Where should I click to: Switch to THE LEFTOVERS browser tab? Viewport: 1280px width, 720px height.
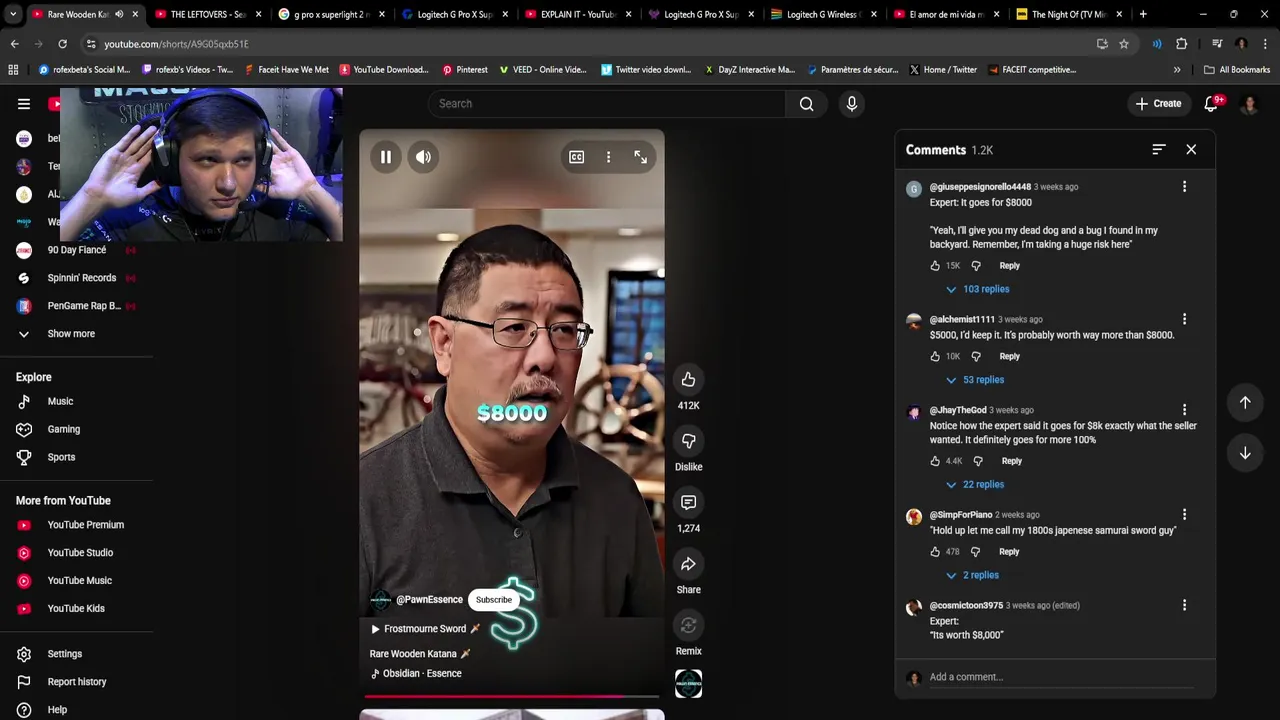(208, 15)
